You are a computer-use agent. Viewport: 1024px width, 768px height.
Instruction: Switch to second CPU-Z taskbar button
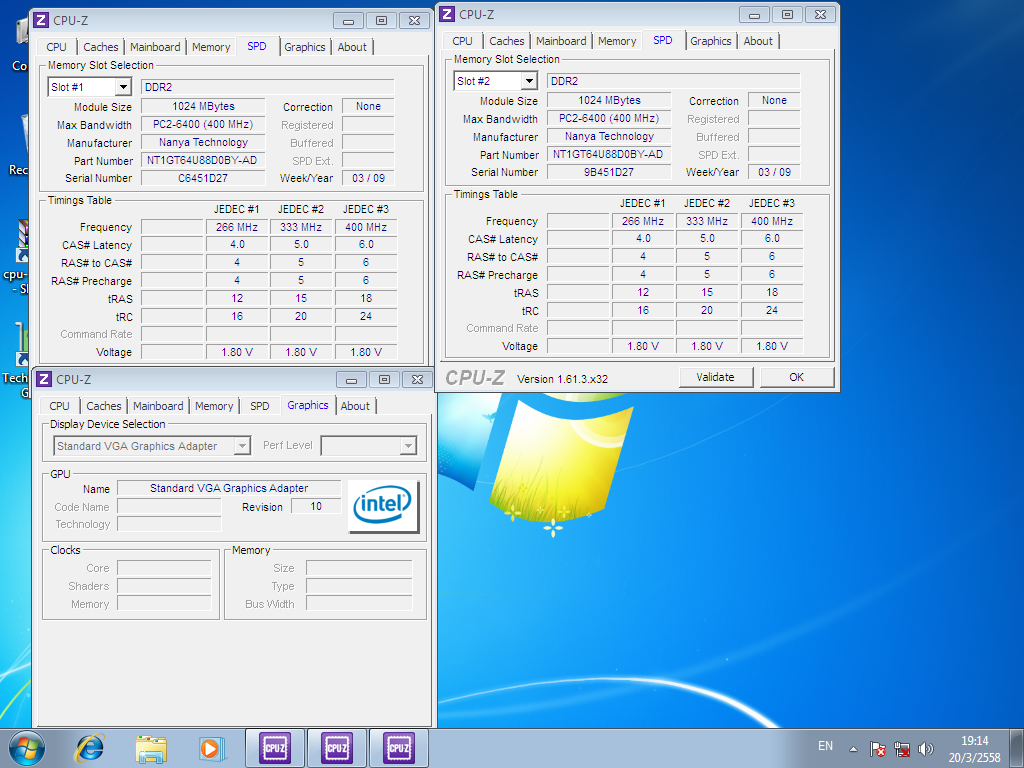[x=337, y=748]
